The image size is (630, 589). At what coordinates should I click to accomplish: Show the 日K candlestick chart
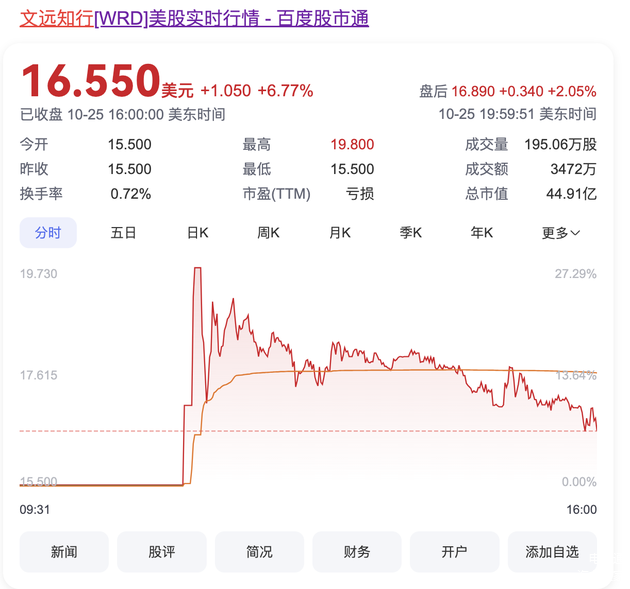coord(198,233)
